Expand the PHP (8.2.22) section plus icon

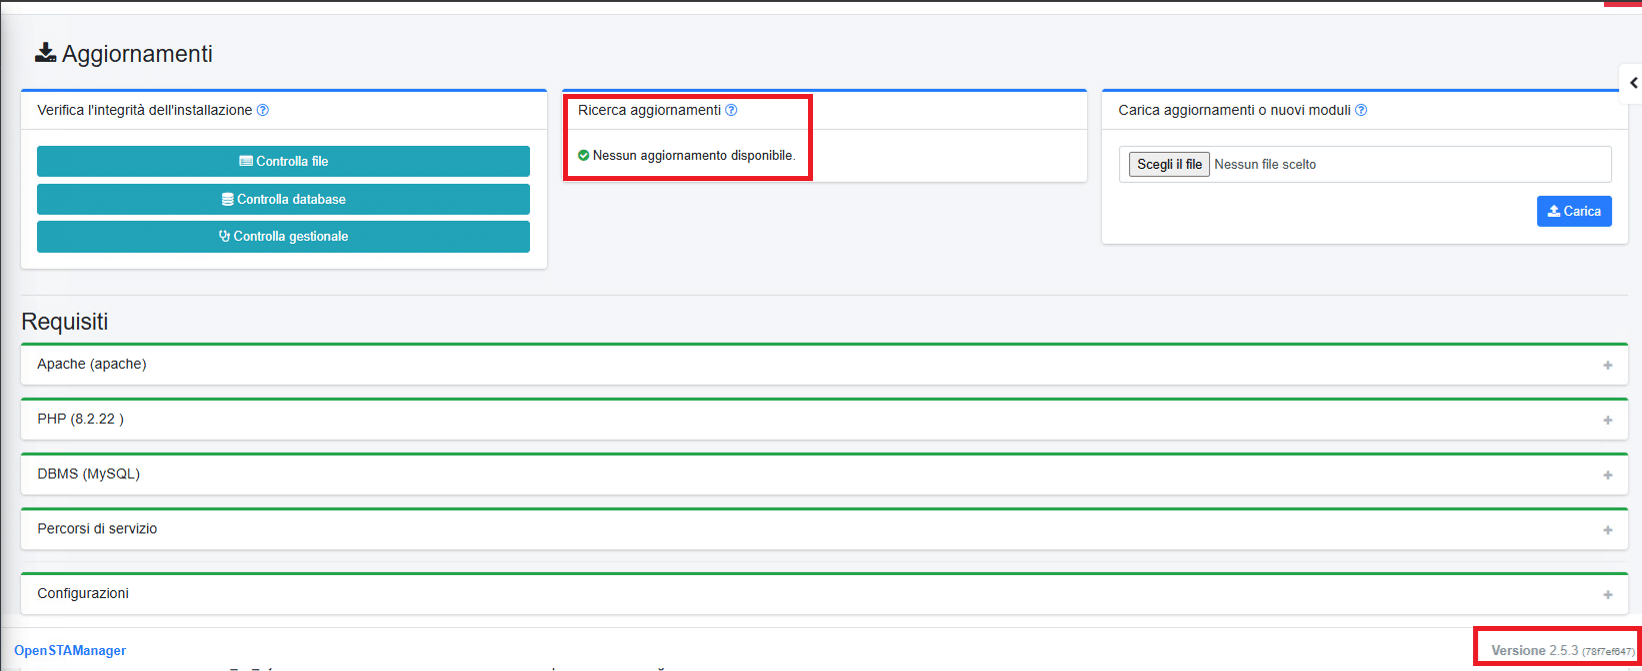(1608, 420)
